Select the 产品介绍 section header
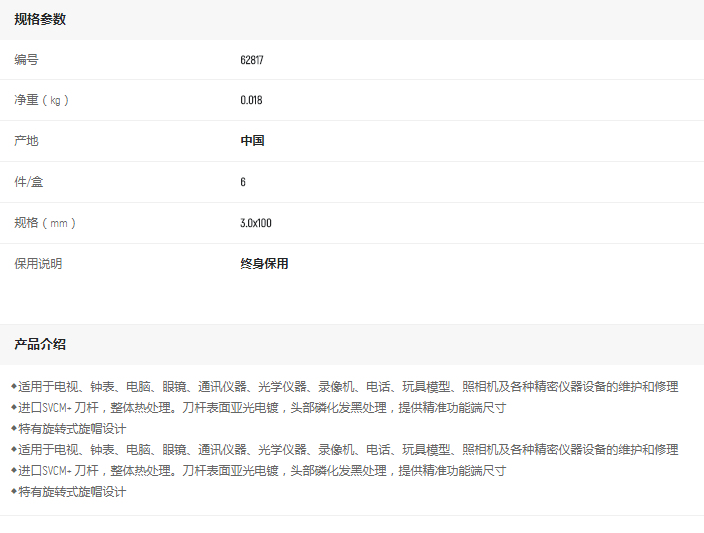The height and width of the screenshot is (533, 704). pyautogui.click(x=40, y=344)
